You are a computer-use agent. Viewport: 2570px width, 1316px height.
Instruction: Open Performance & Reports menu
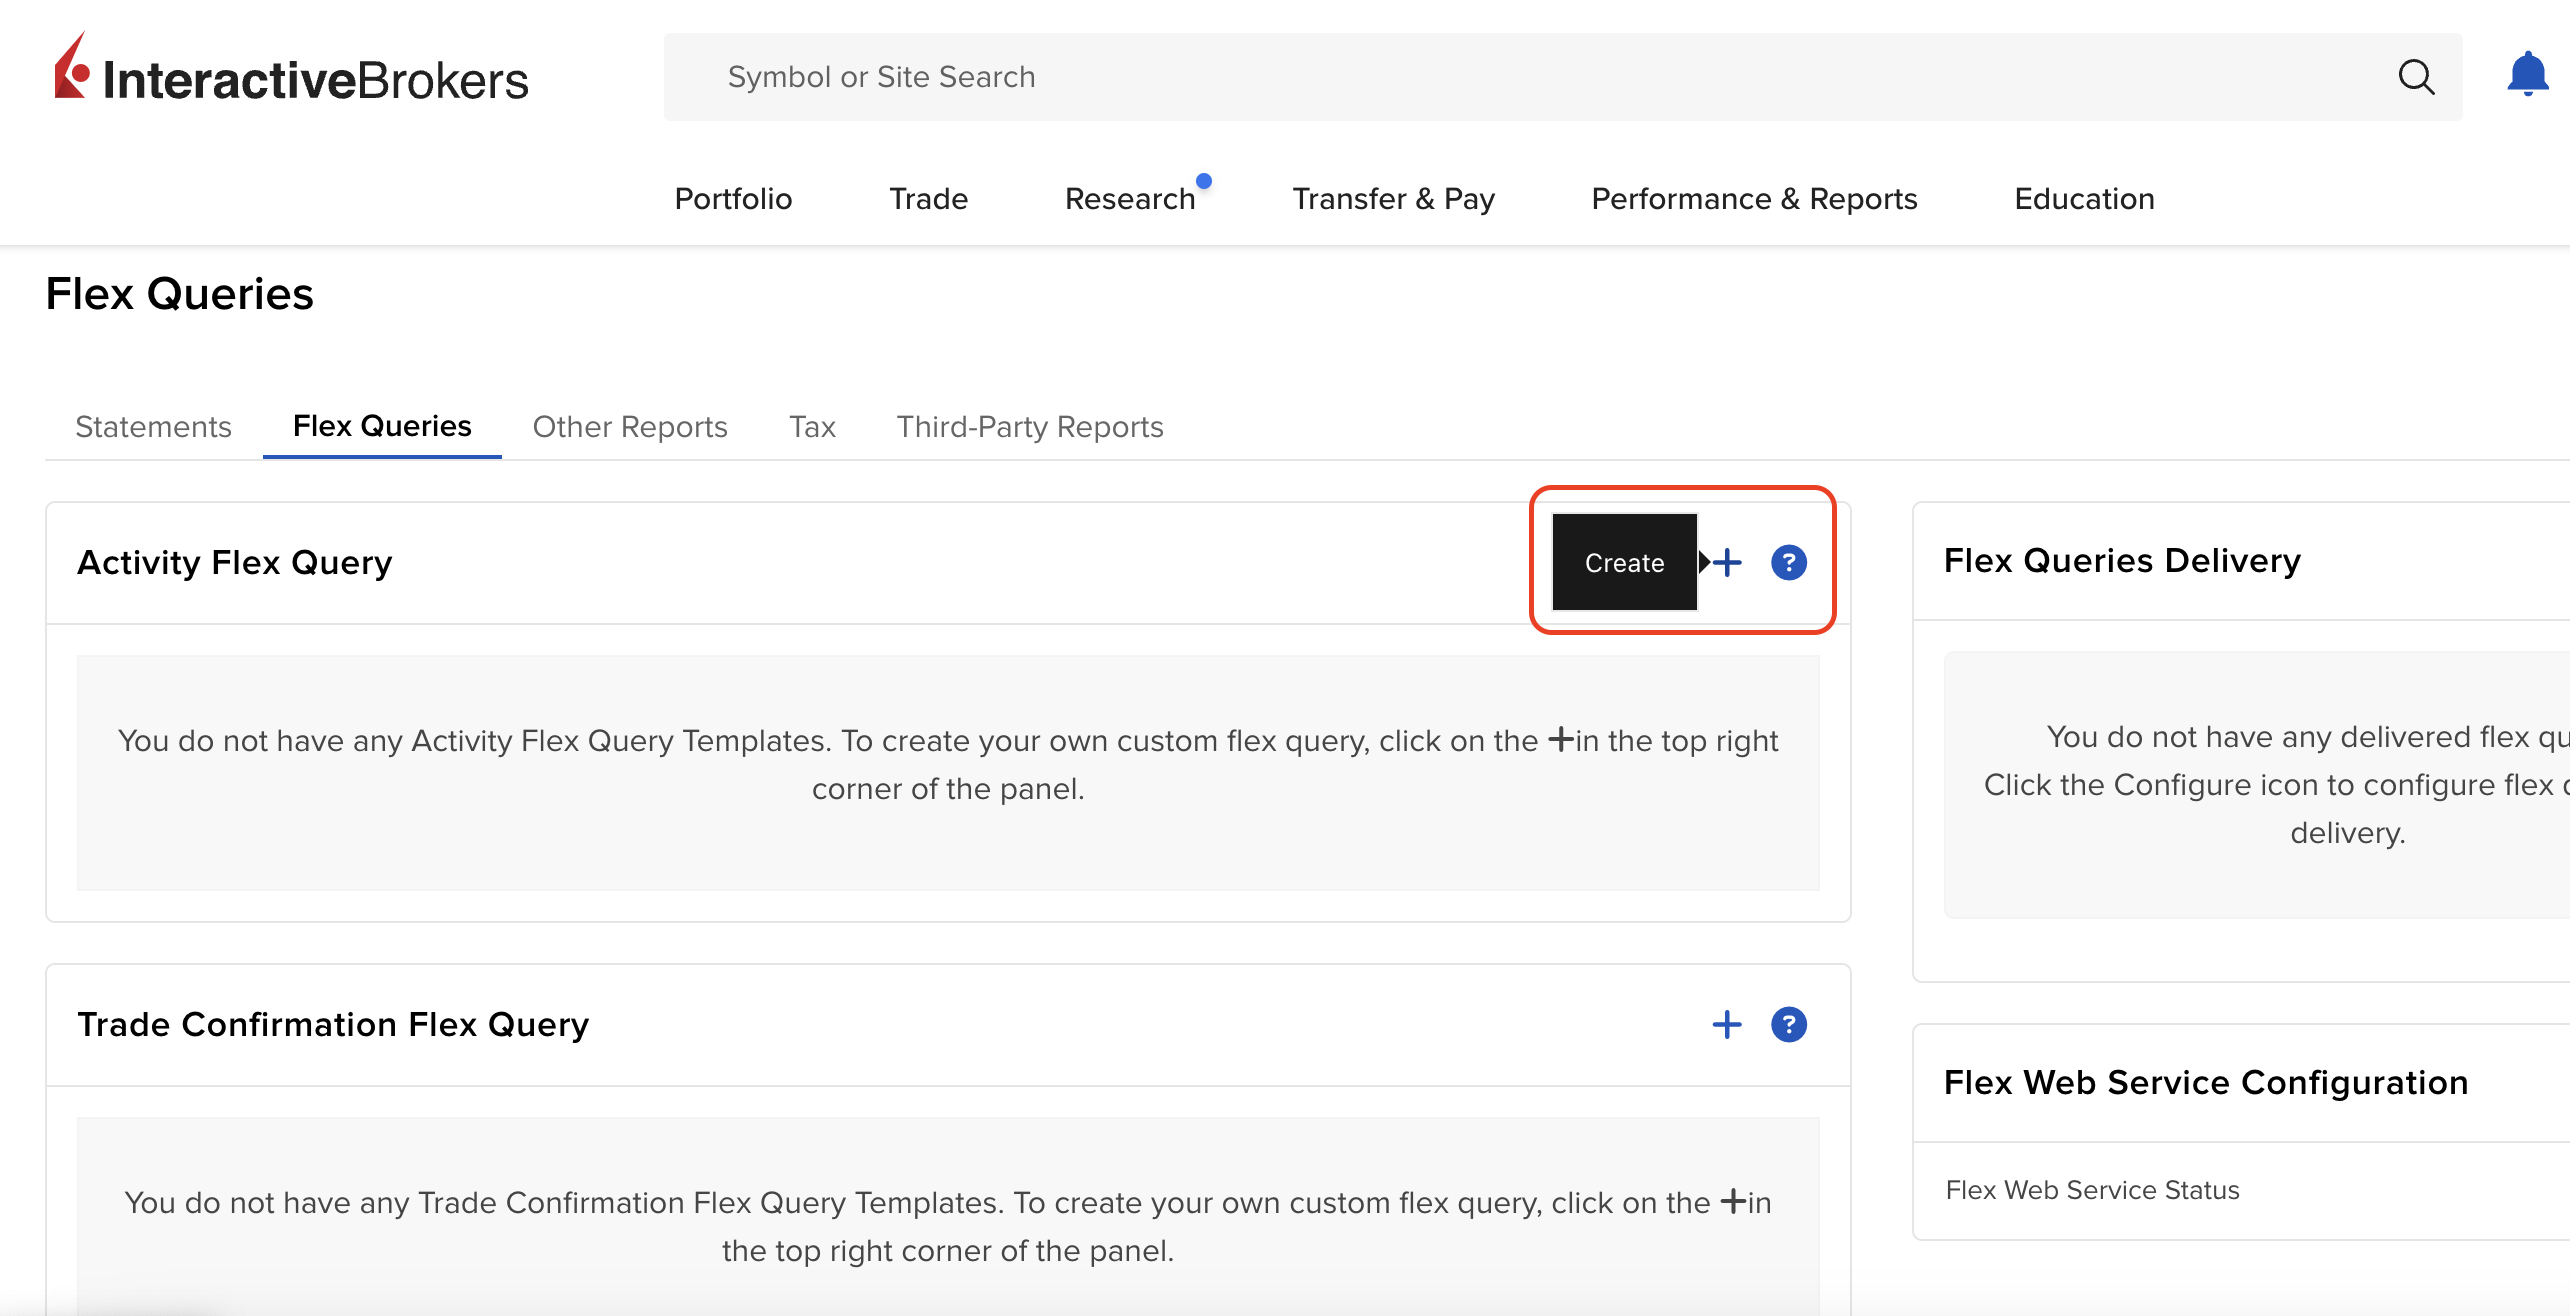[x=1754, y=198]
